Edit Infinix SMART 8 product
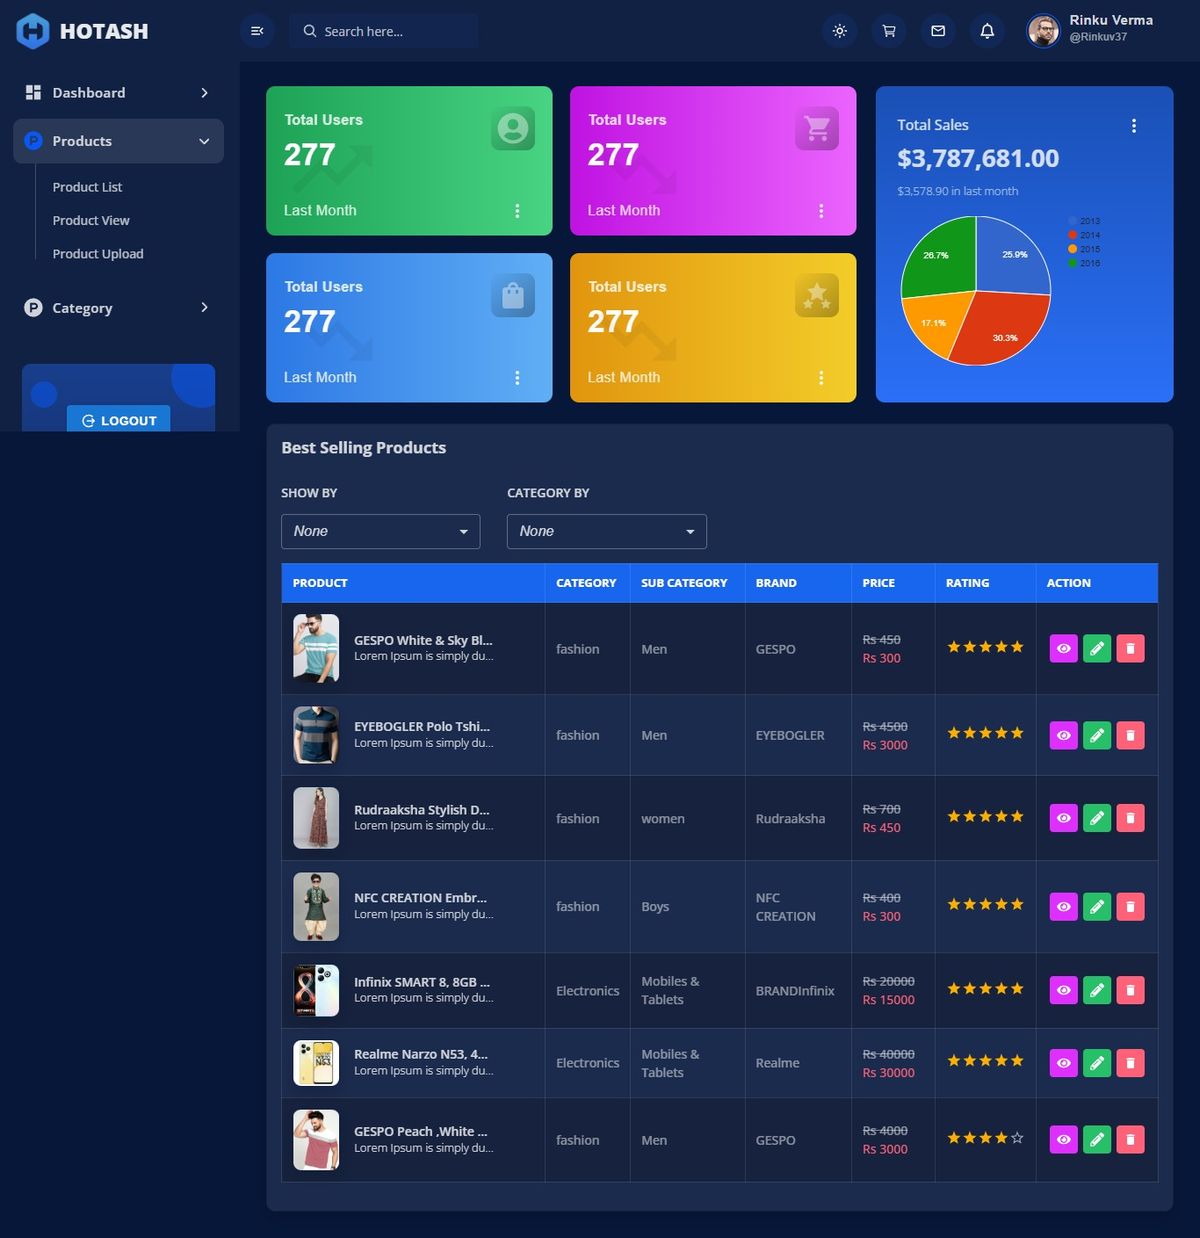This screenshot has width=1200, height=1238. tap(1097, 990)
